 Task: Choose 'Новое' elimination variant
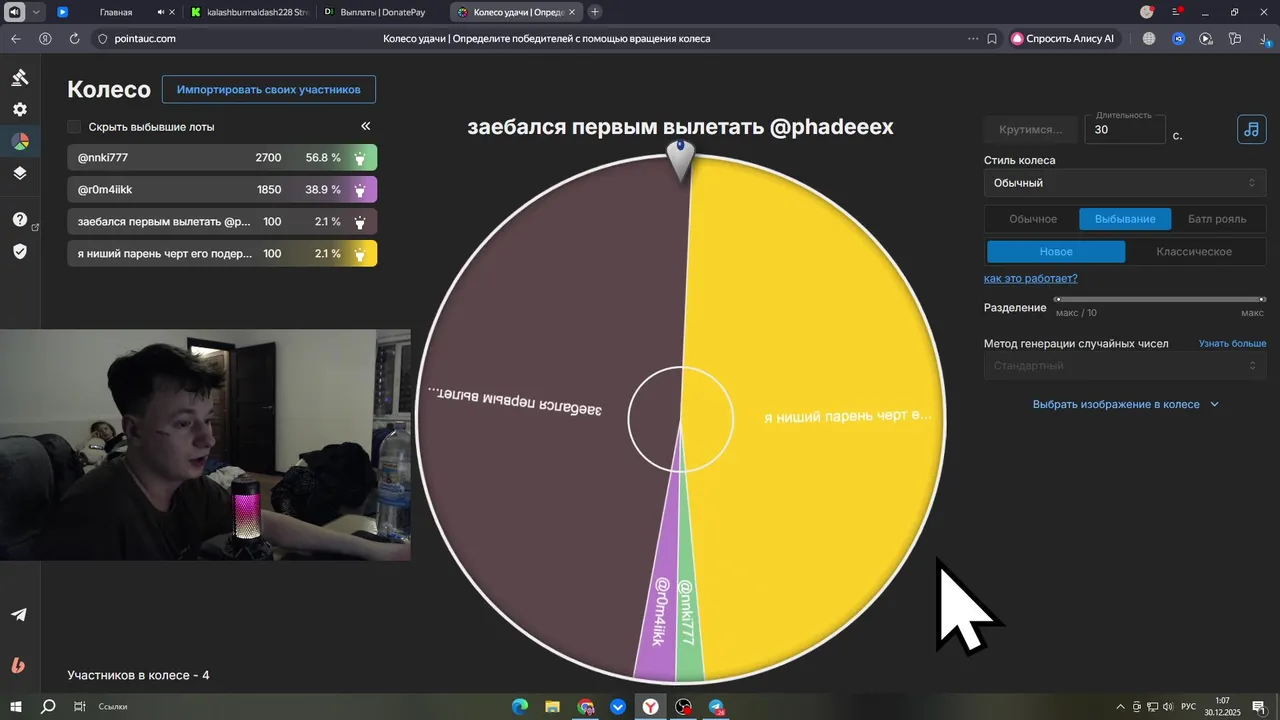(x=1056, y=252)
